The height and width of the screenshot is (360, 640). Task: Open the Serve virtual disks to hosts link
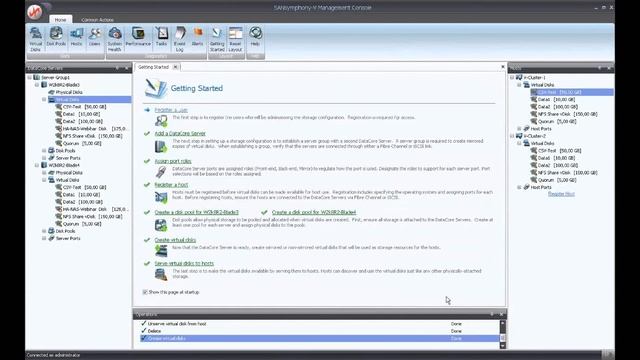pyautogui.click(x=184, y=264)
